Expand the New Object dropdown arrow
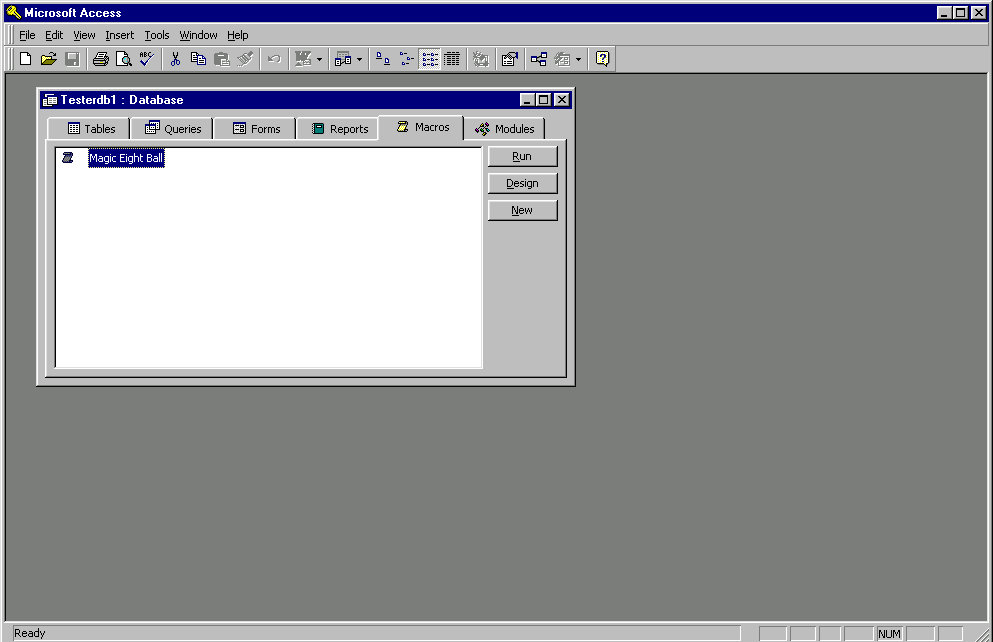This screenshot has height=642, width=993. pyautogui.click(x=578, y=60)
